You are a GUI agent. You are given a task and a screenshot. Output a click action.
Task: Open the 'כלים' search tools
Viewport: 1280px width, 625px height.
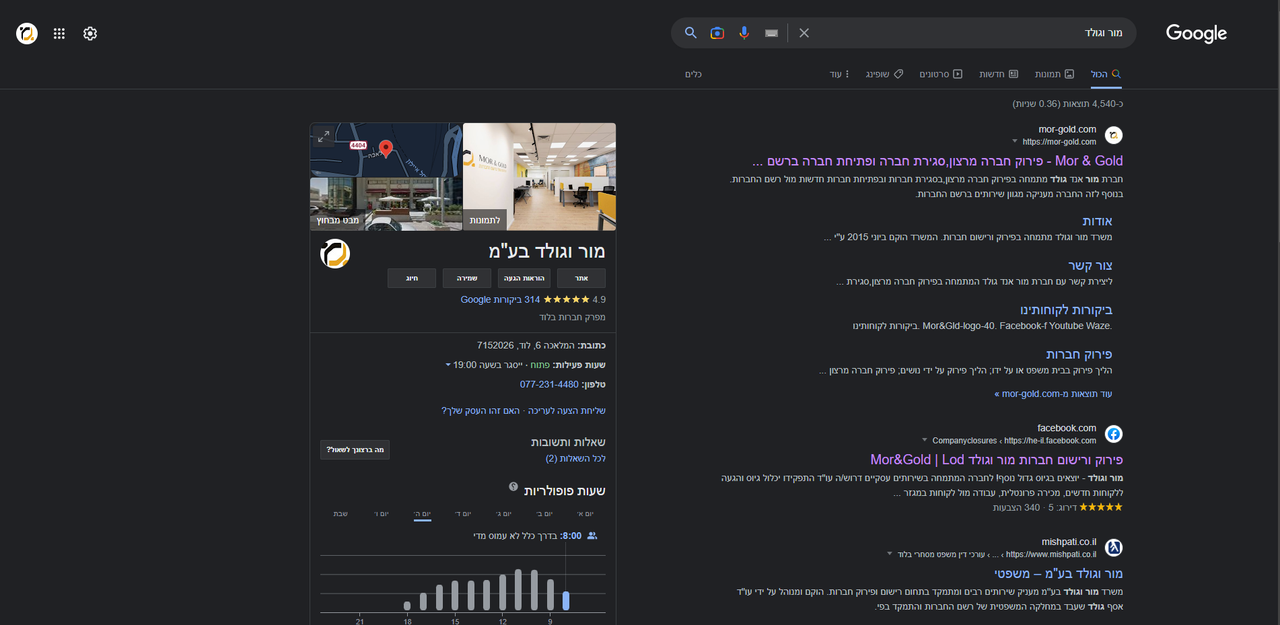click(x=693, y=74)
